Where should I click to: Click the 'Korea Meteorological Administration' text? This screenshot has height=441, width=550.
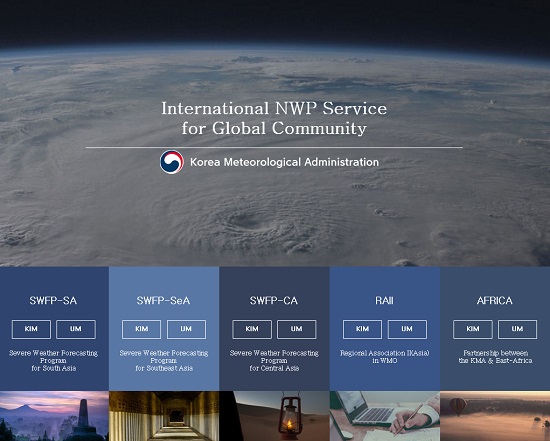point(284,162)
